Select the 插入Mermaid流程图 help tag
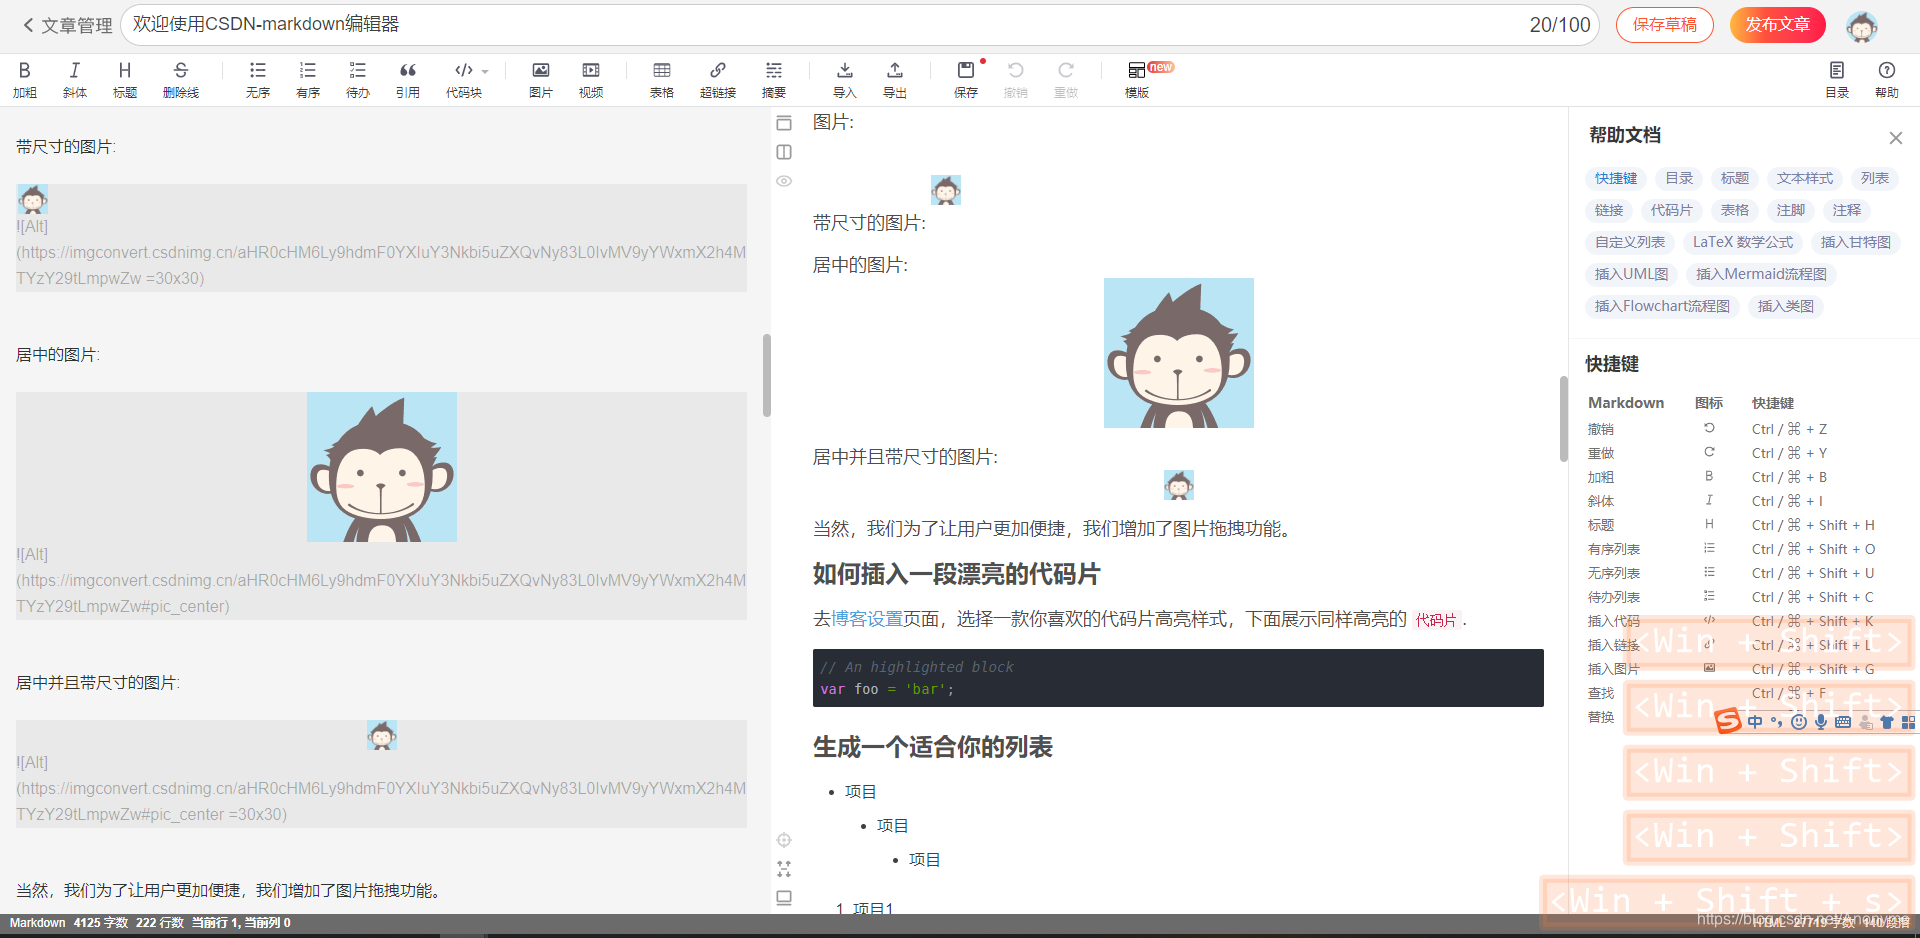The image size is (1920, 938). pos(1761,274)
